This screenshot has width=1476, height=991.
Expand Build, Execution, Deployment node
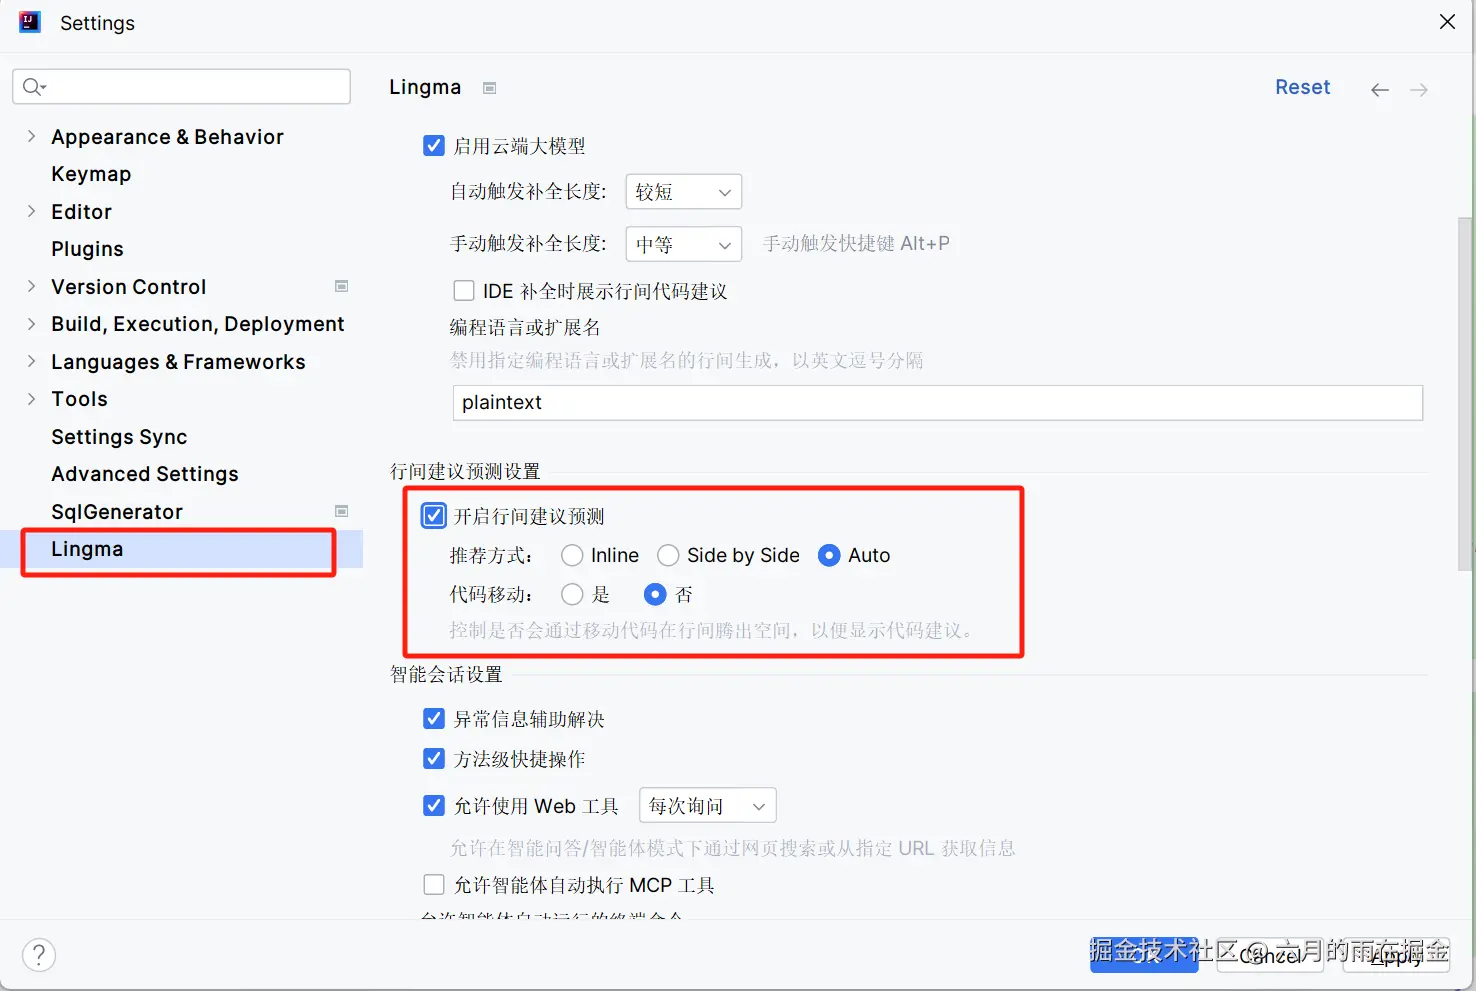click(31, 324)
